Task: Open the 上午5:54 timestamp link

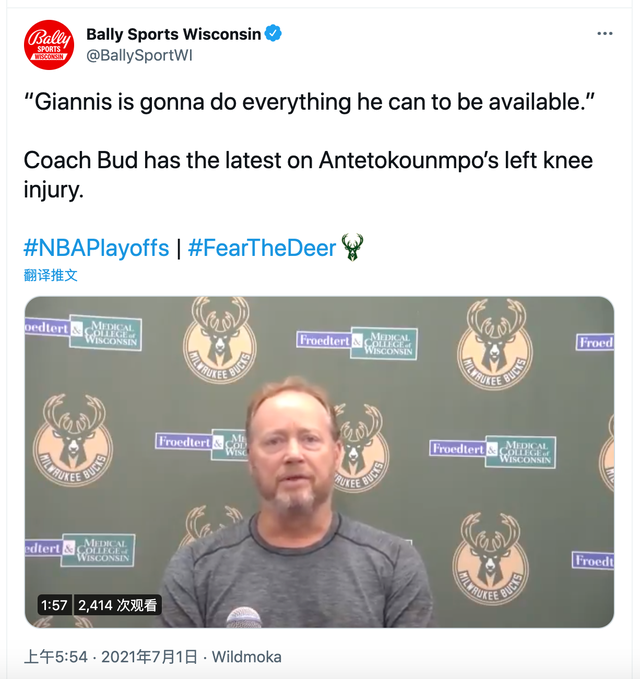Action: point(56,657)
